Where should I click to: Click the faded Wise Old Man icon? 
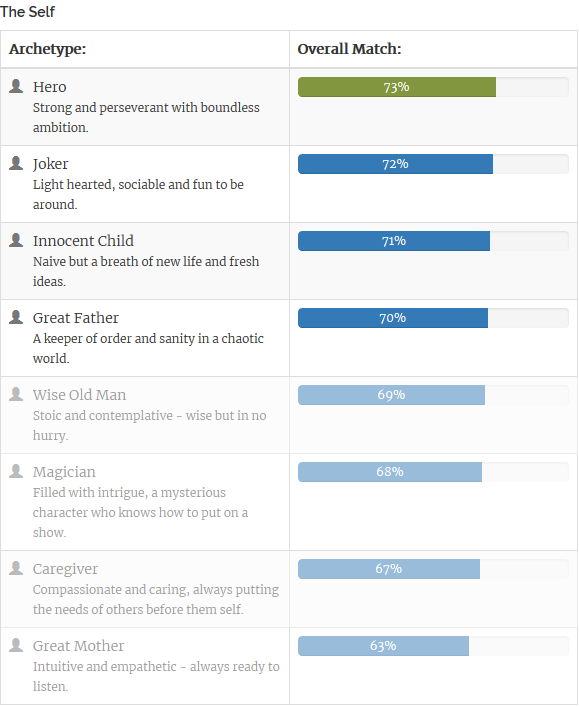coord(16,394)
